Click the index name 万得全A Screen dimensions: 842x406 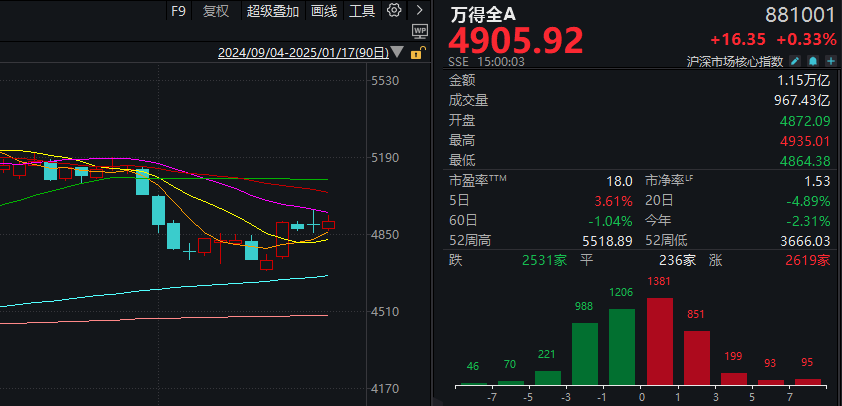coord(482,16)
